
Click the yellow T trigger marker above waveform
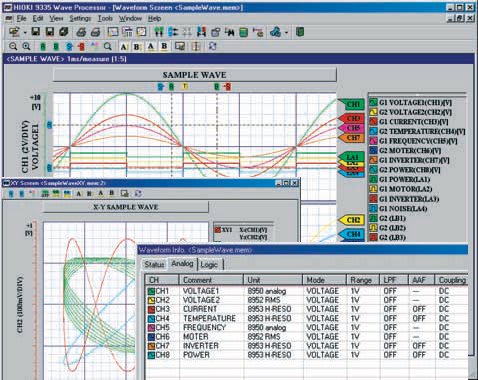(185, 87)
